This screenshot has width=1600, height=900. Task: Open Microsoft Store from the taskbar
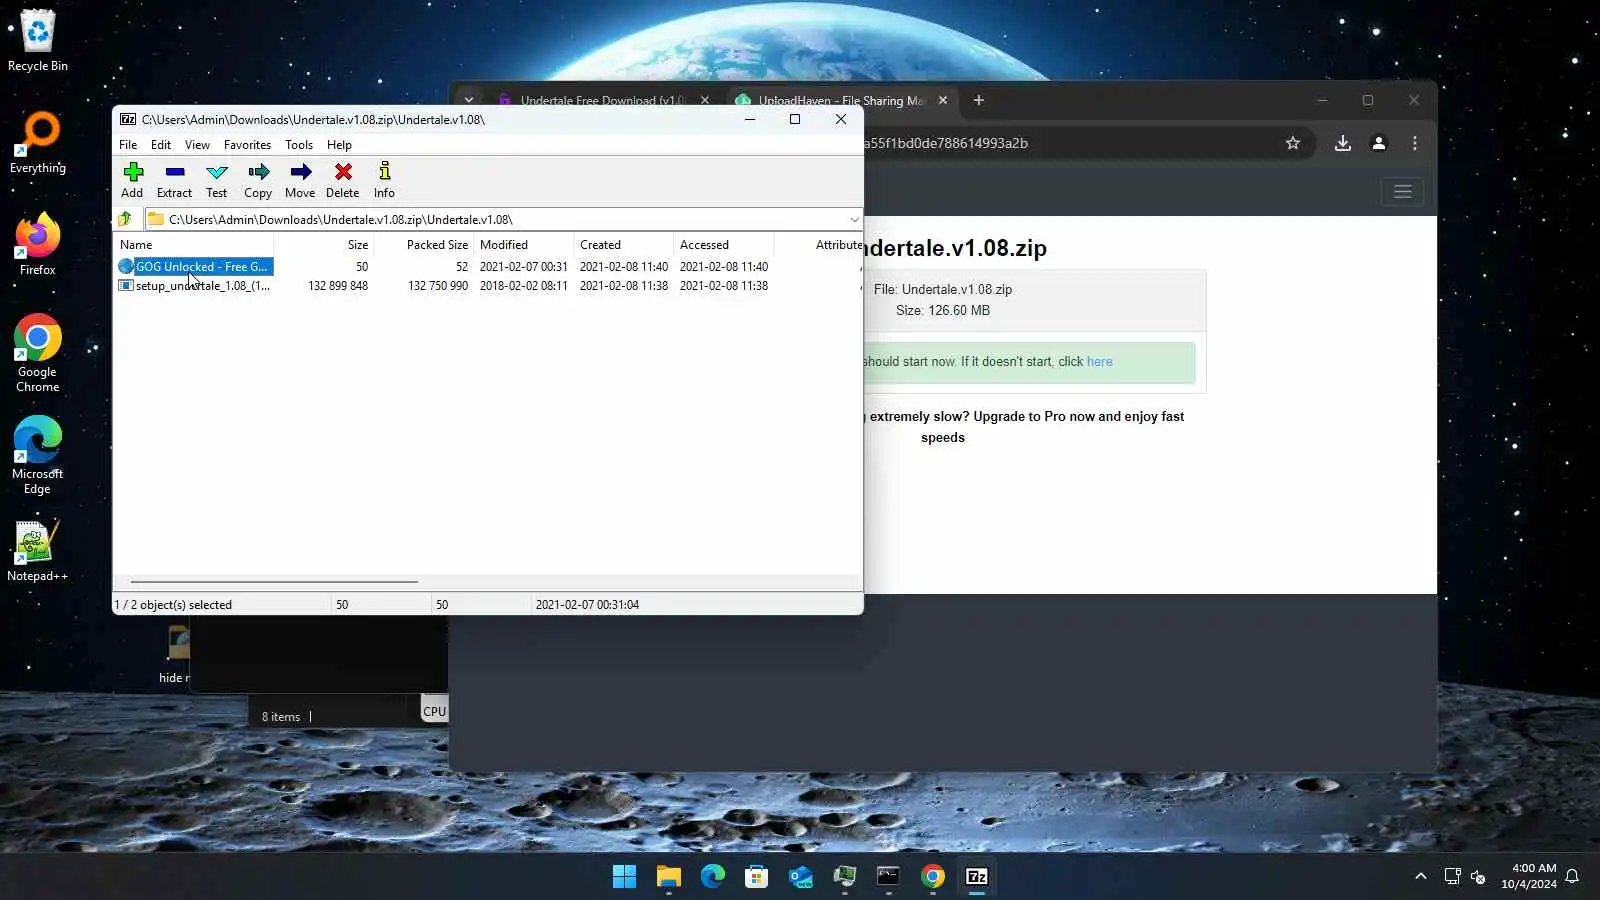(x=756, y=877)
